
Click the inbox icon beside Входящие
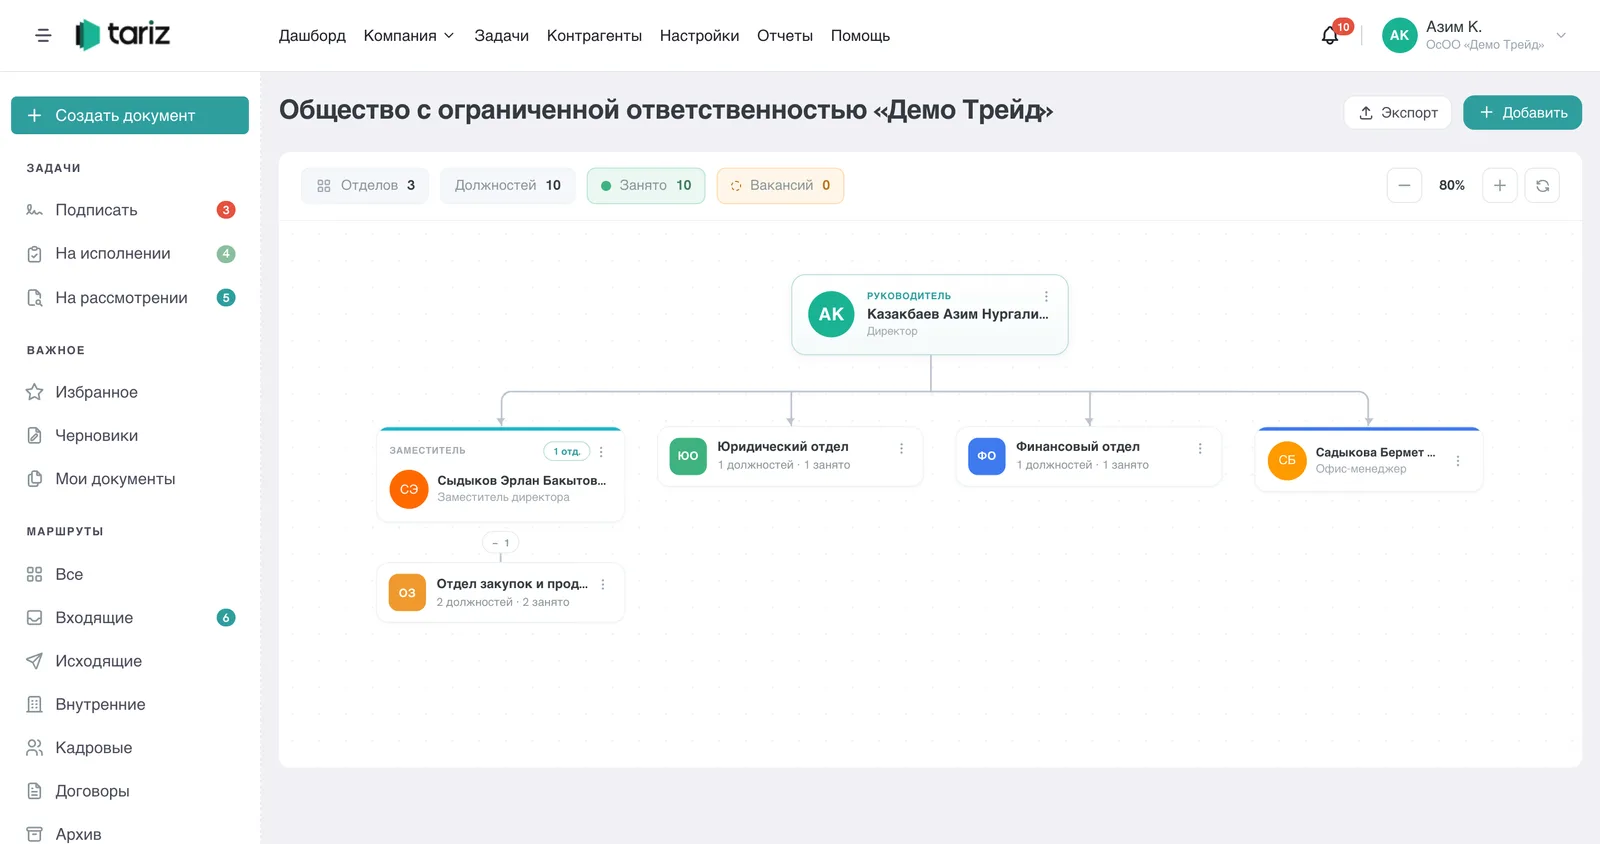[x=34, y=618]
